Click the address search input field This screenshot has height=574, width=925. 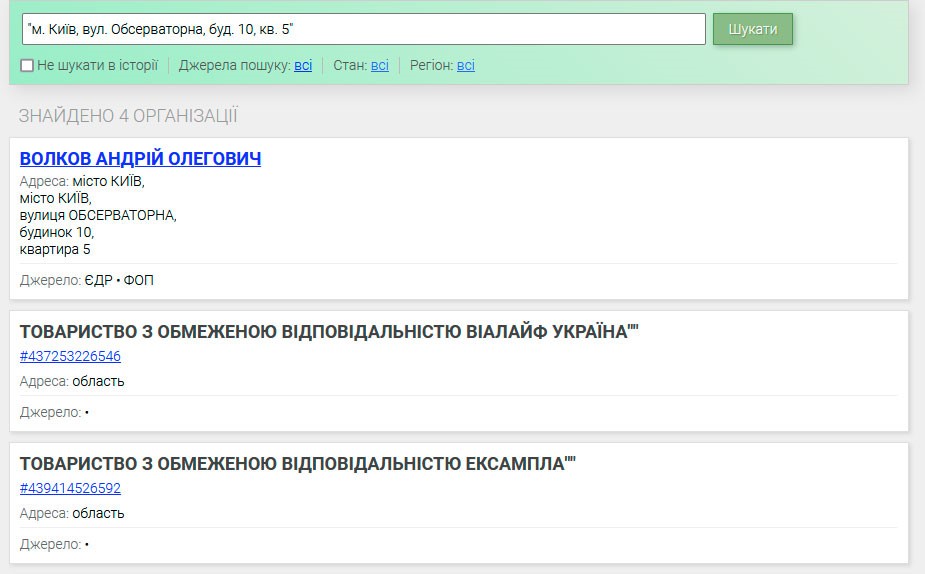click(x=364, y=29)
